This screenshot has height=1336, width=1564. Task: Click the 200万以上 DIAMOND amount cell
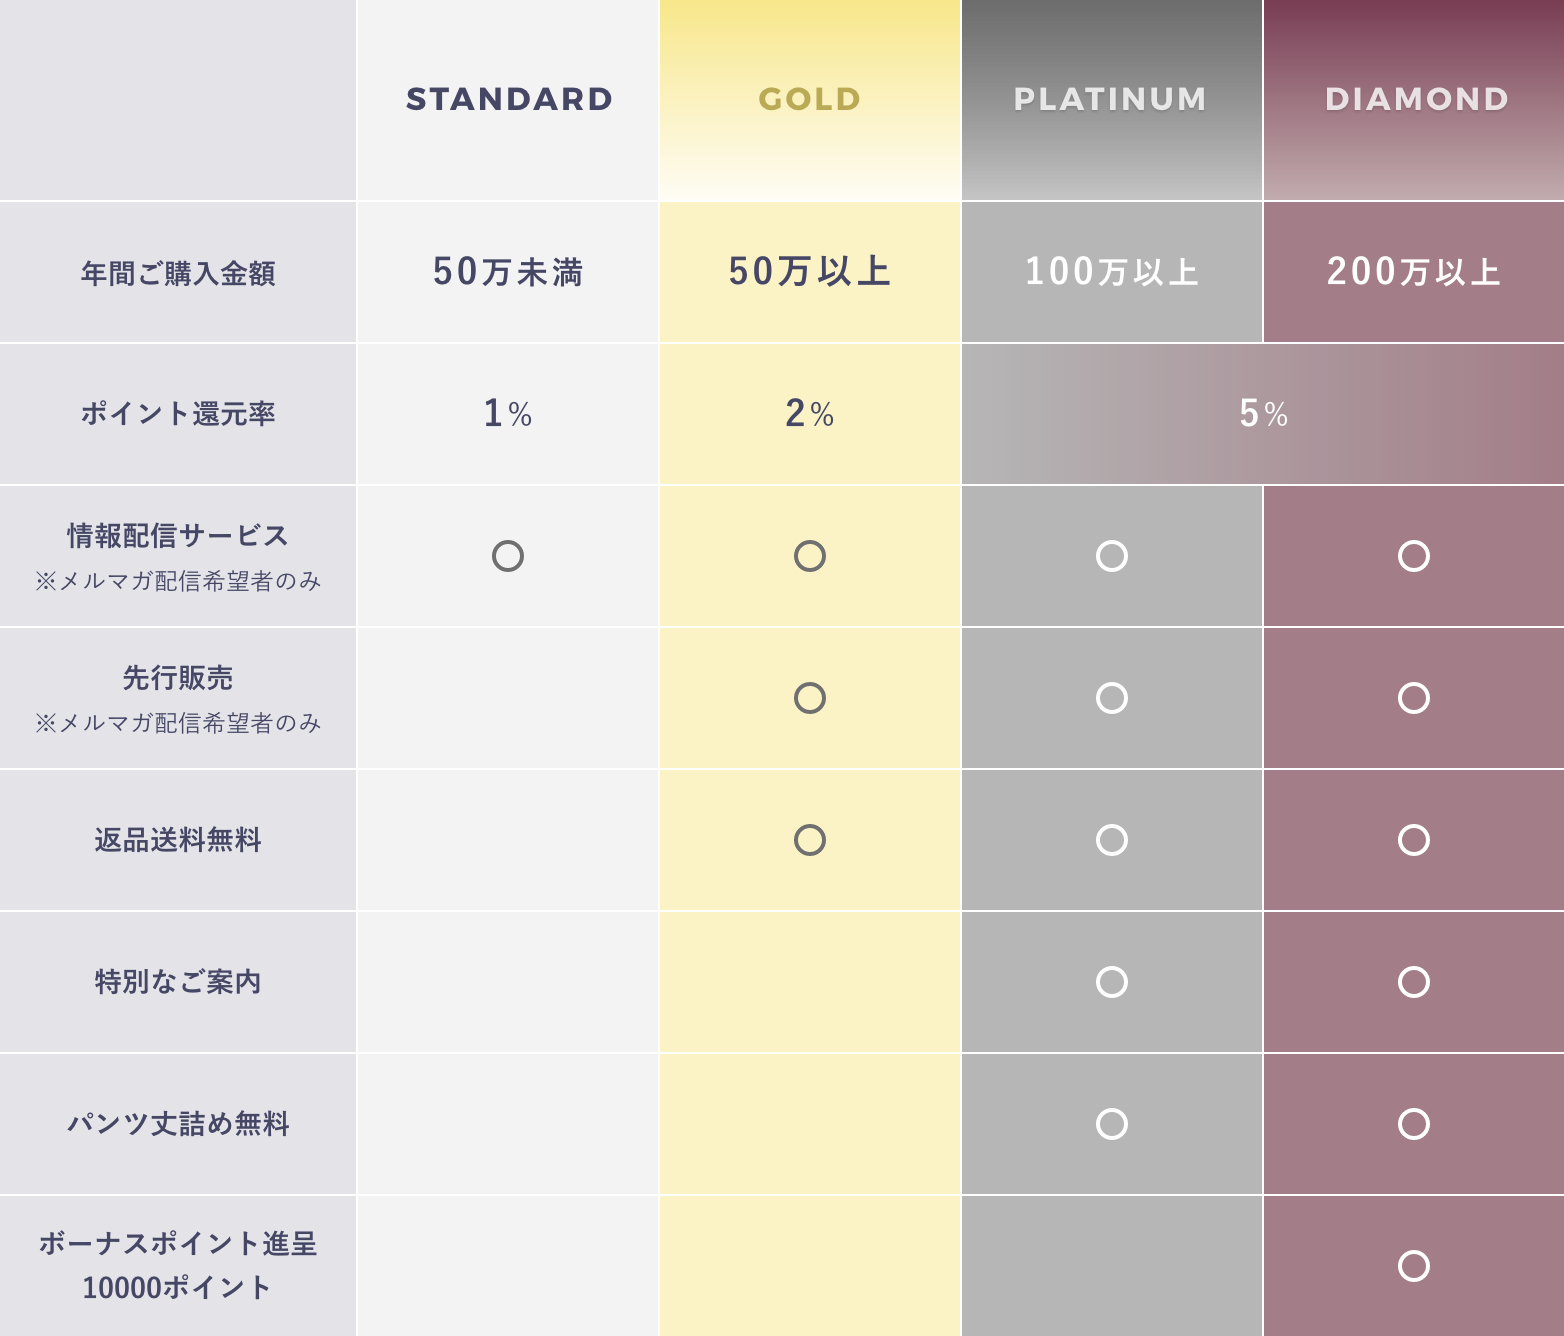pyautogui.click(x=1414, y=272)
